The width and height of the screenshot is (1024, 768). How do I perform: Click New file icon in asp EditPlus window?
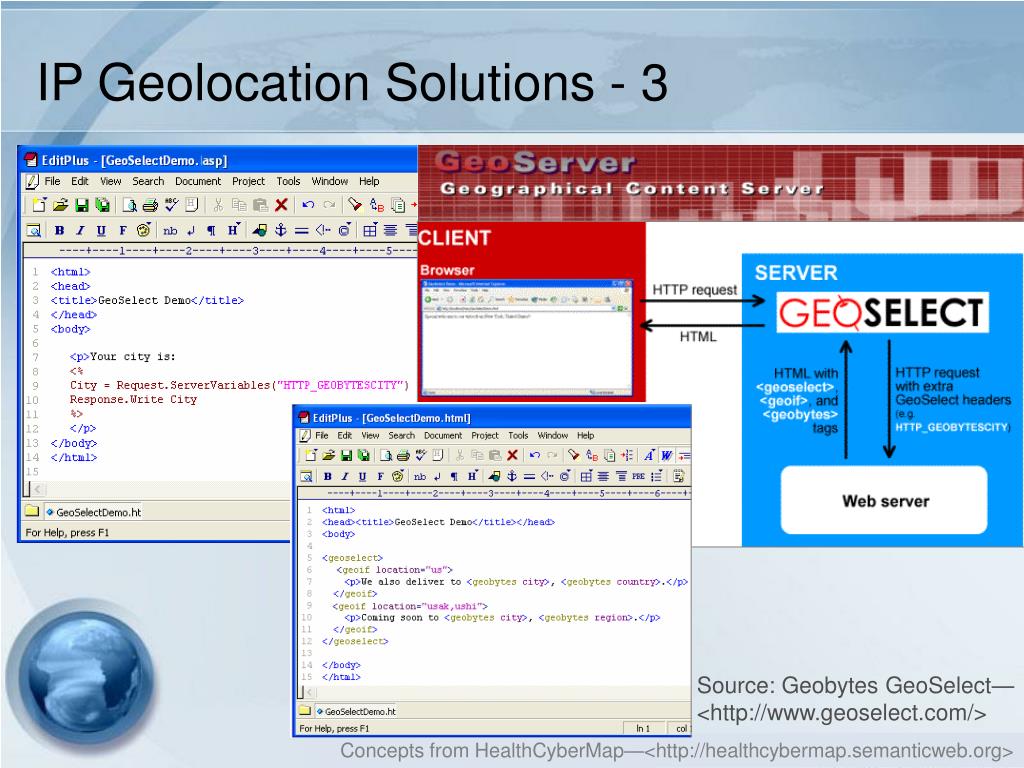click(x=39, y=205)
